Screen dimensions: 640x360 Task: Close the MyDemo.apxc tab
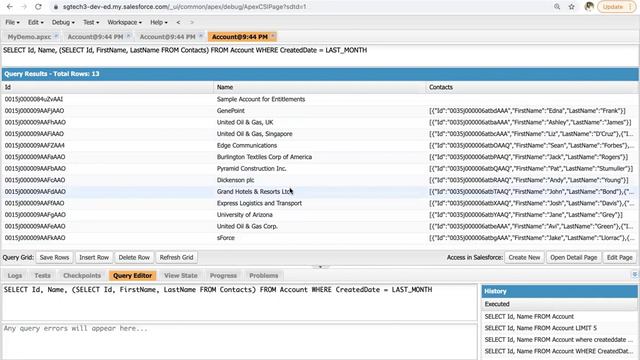tap(56, 36)
